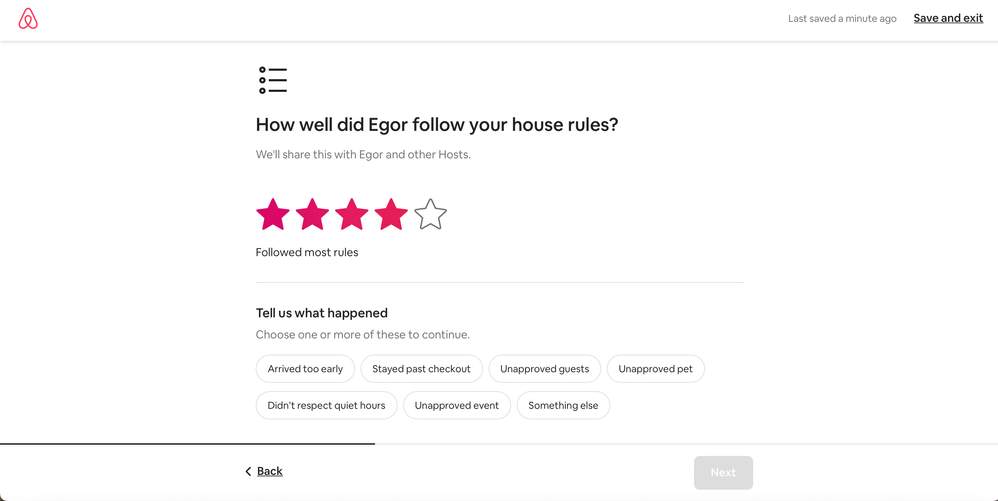Select the fourth star rating
998x501 pixels.
point(391,214)
